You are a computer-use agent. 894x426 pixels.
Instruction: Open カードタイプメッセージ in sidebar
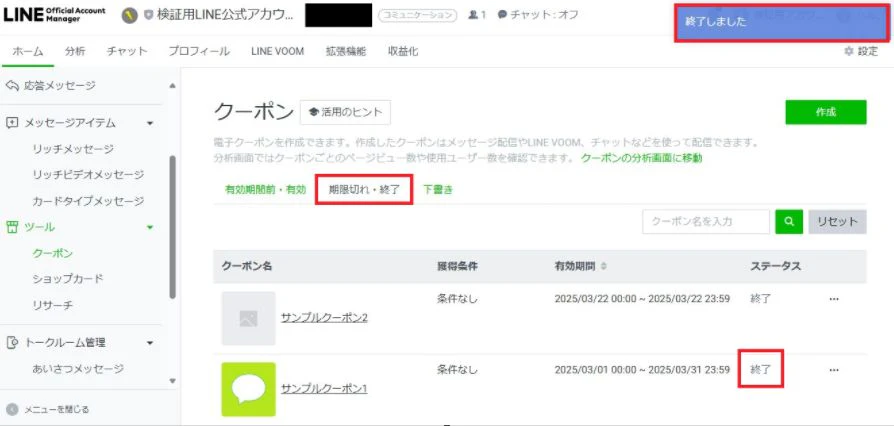tap(88, 201)
